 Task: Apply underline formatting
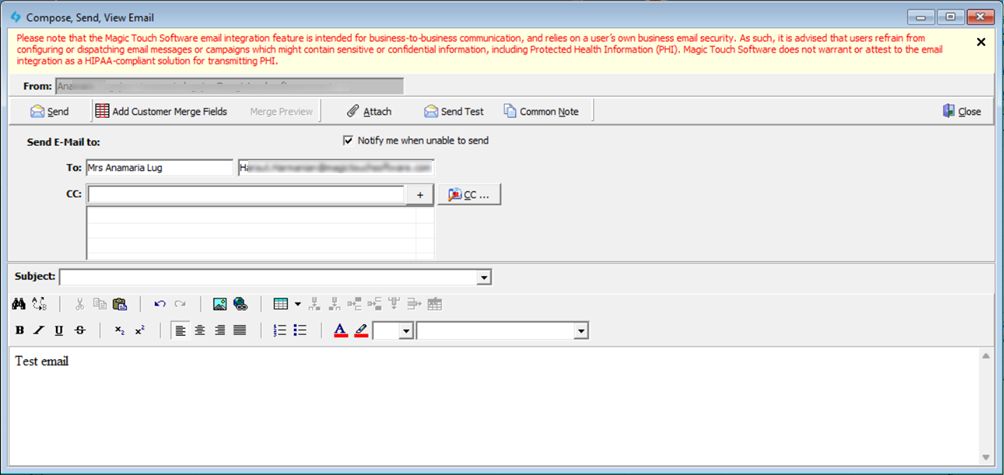[x=59, y=330]
